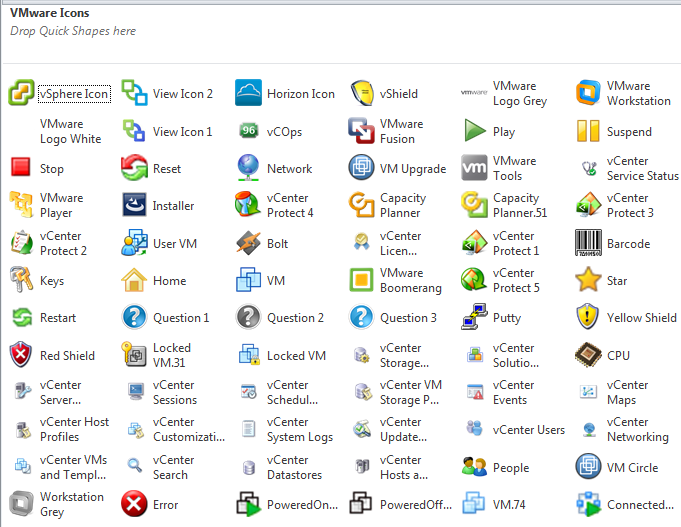Viewport: 681px width, 527px height.
Task: Select the Red Shield shape
Action: pyautogui.click(x=20, y=355)
